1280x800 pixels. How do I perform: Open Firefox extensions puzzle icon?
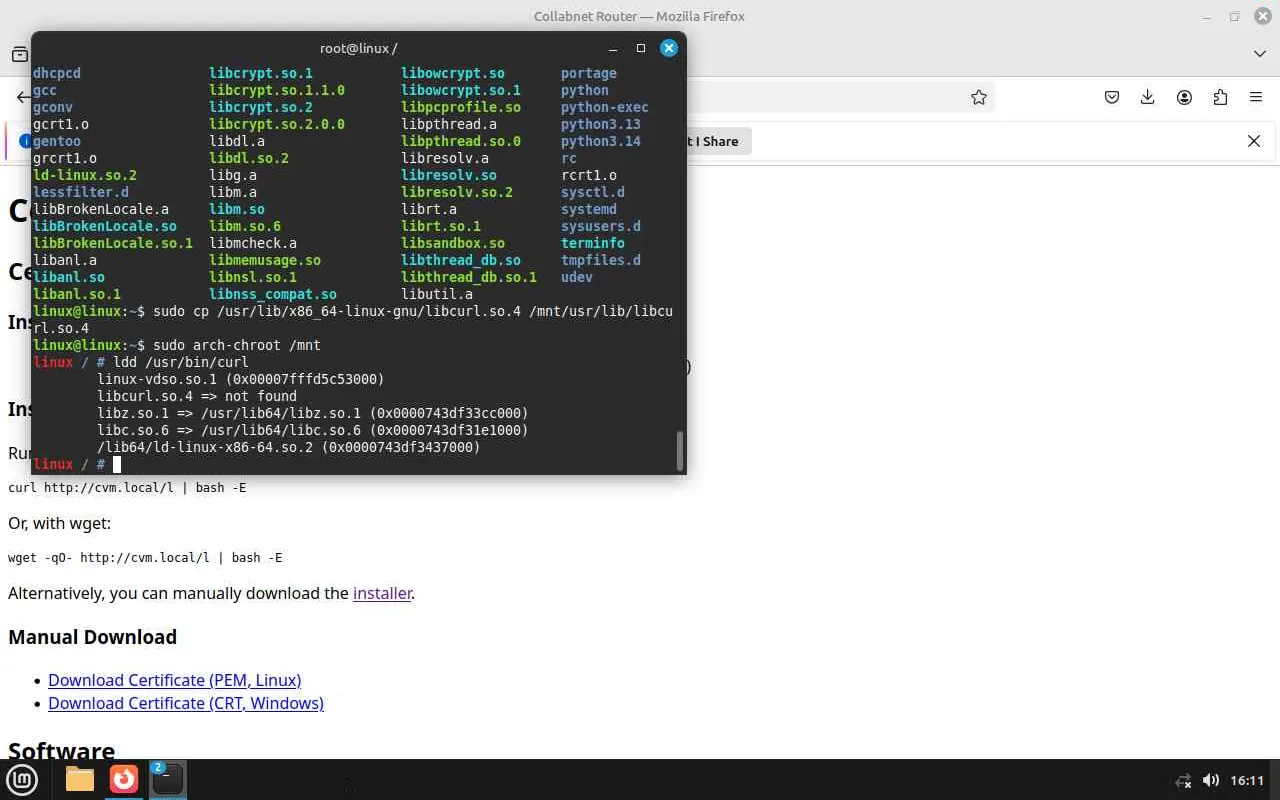[1220, 97]
